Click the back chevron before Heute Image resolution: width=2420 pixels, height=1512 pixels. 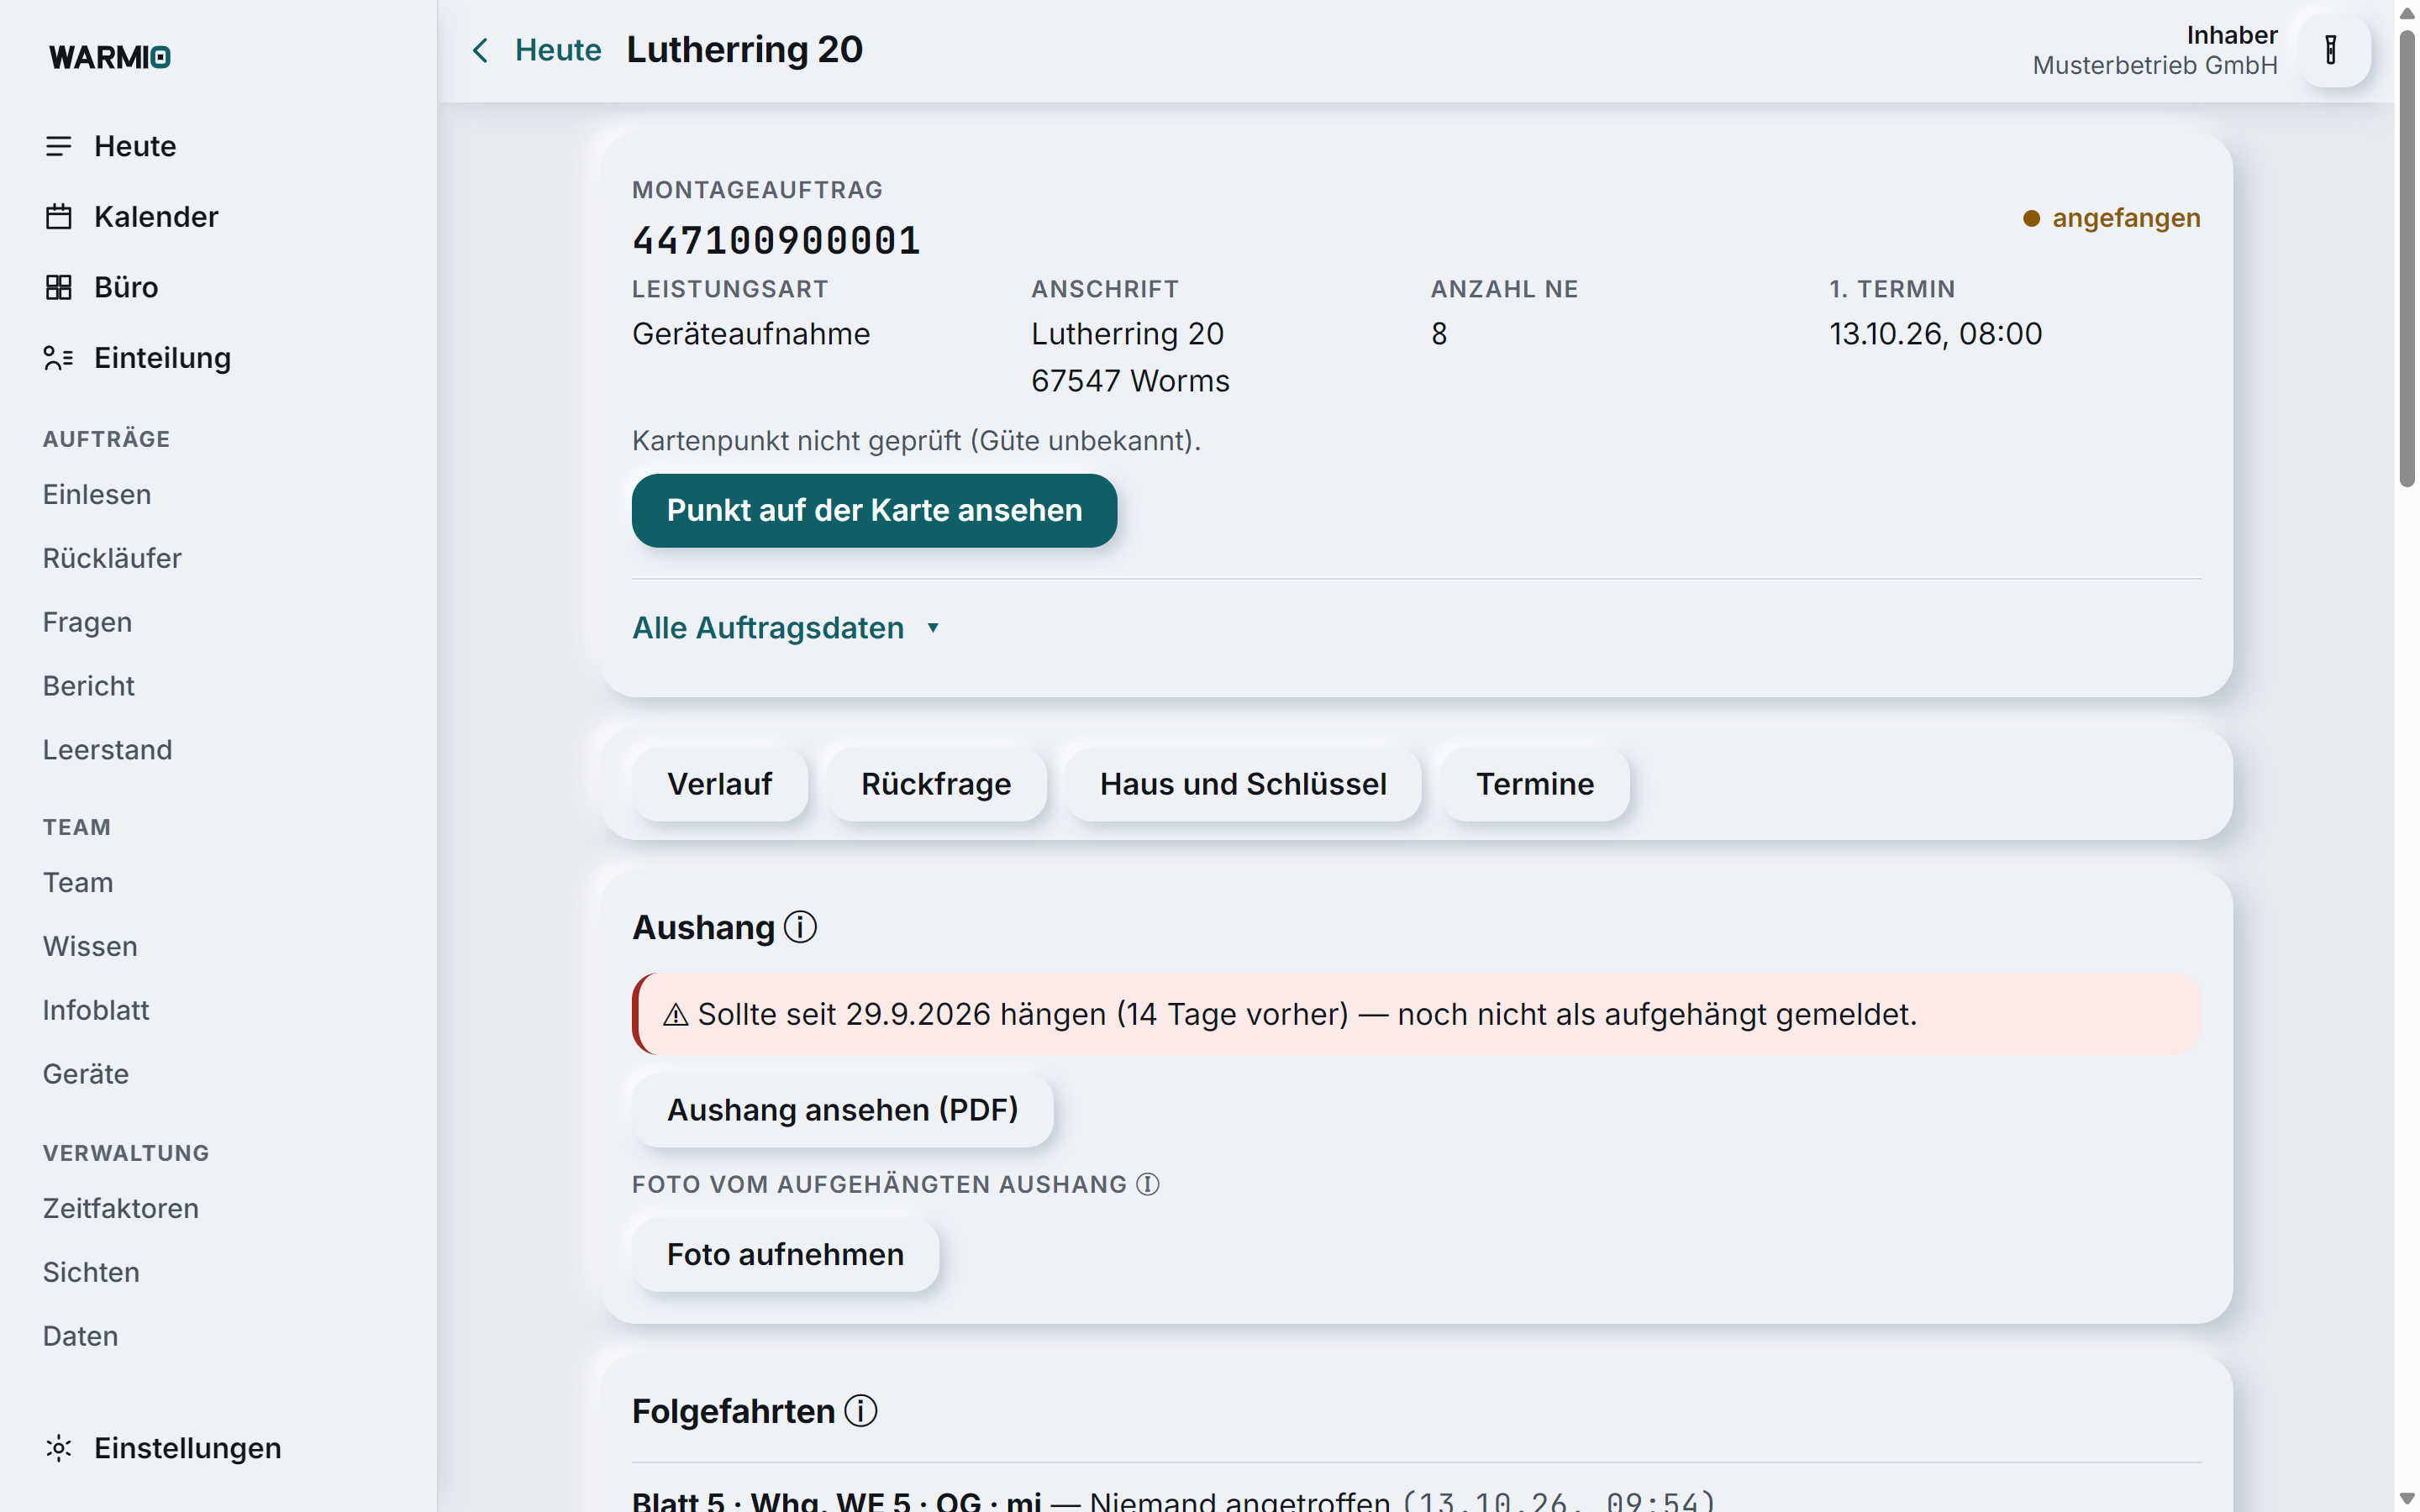(481, 50)
